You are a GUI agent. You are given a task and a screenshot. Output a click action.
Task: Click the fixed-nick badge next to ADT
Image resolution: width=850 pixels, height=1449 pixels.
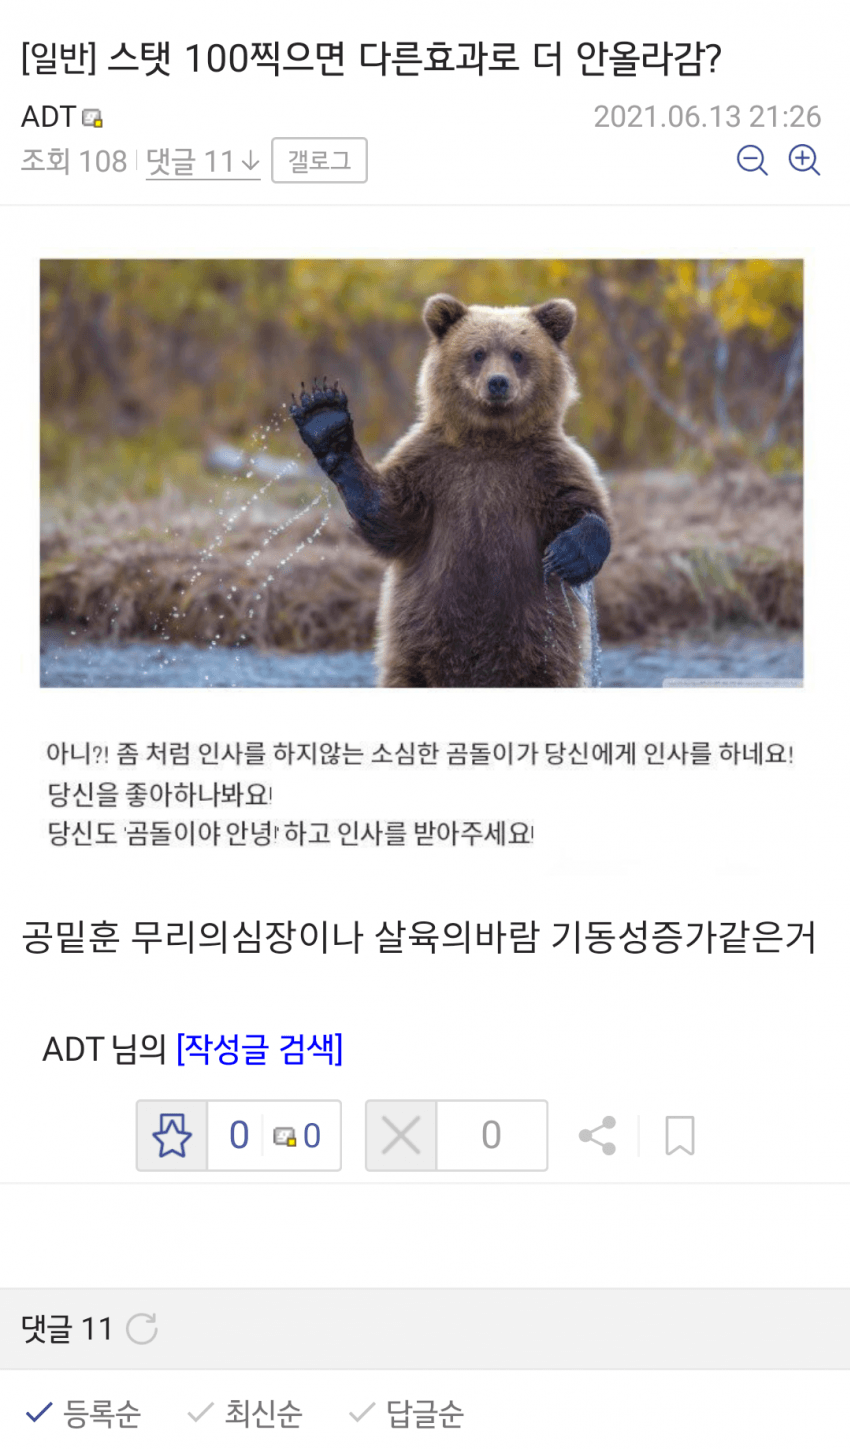tap(92, 118)
